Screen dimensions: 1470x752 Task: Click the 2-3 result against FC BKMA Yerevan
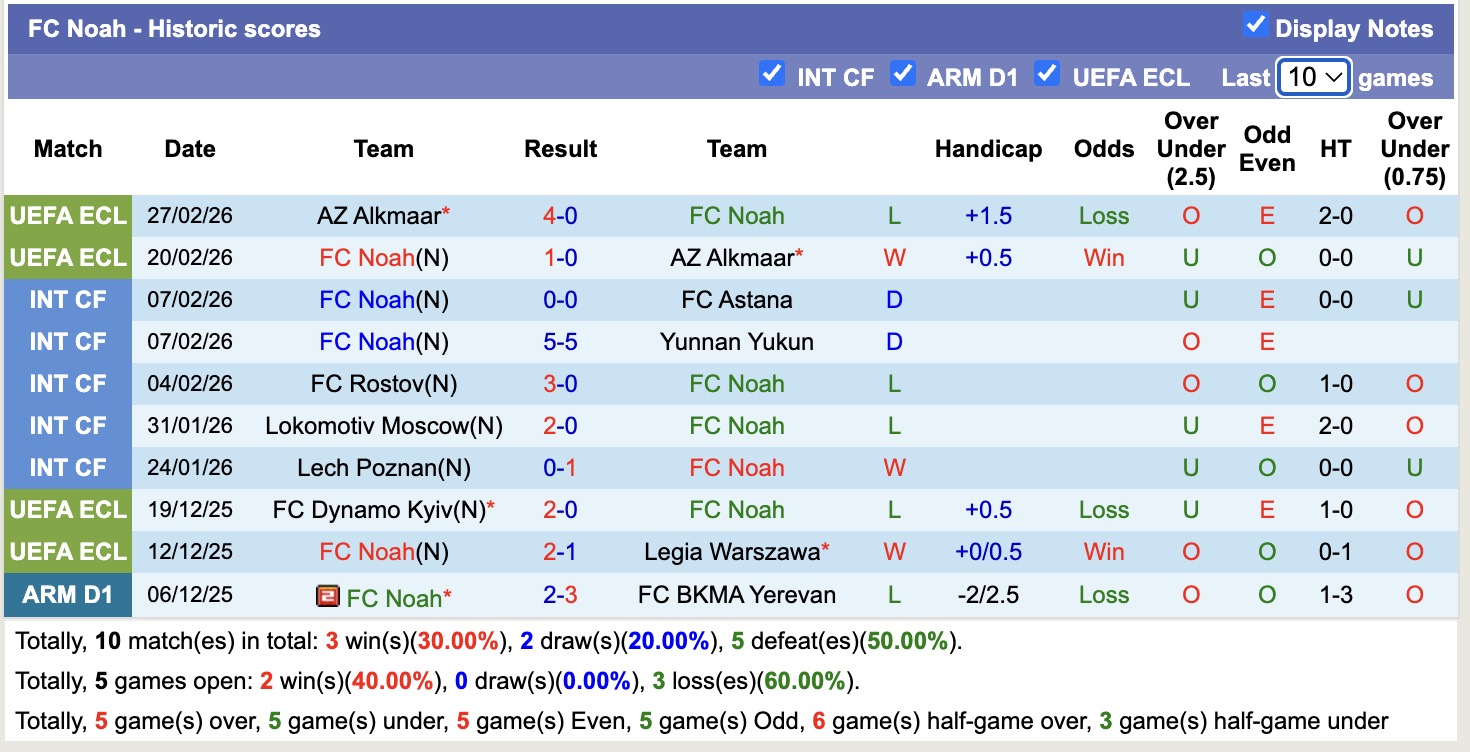coord(560,594)
